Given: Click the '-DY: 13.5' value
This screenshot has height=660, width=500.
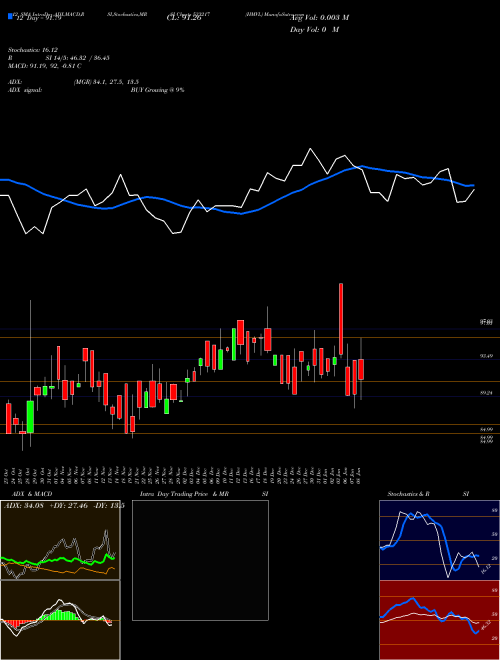Looking at the screenshot, I should click(x=108, y=505).
